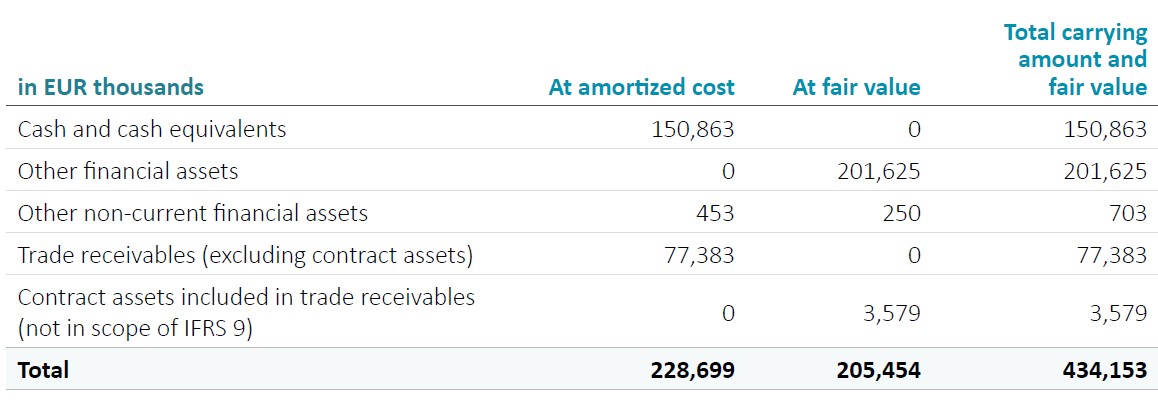The image size is (1158, 417).
Task: Click Cash and cash equivalents amortized cost value
Action: point(692,129)
